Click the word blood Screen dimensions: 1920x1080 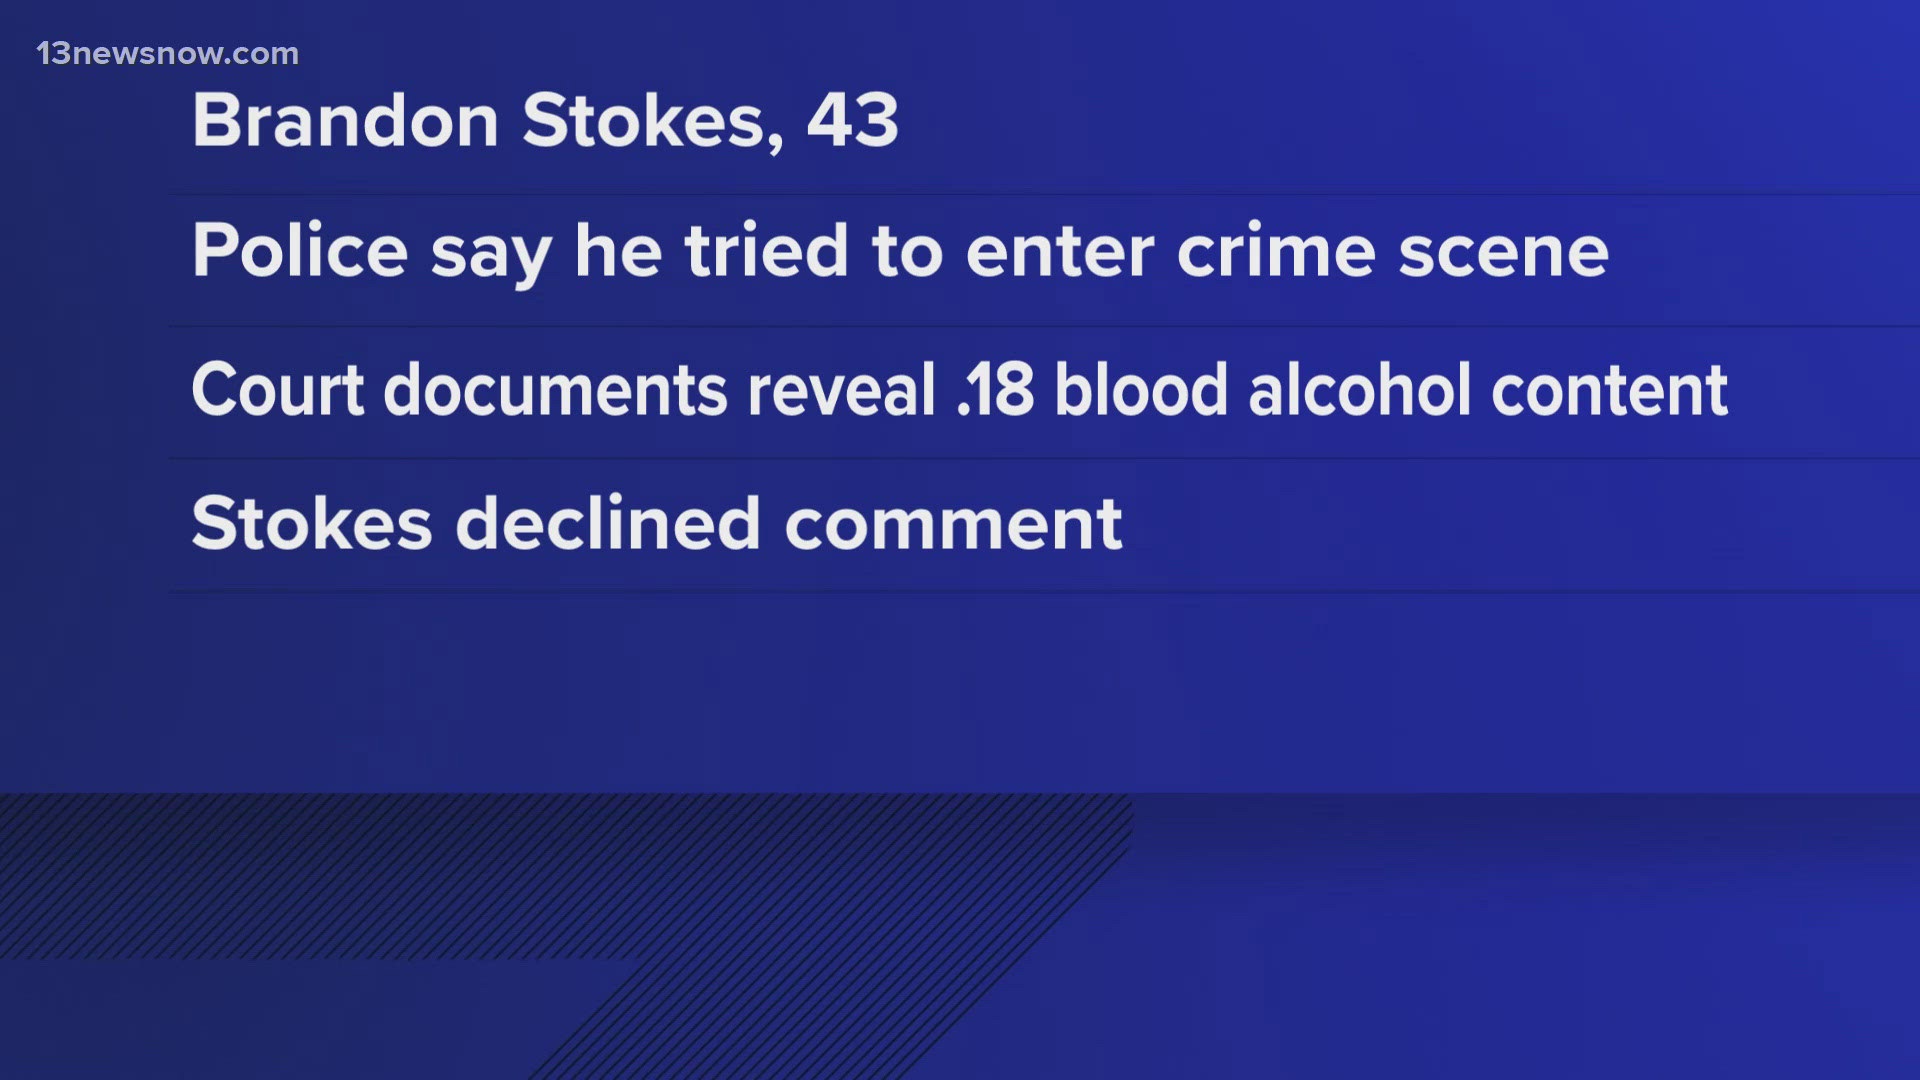[1140, 389]
